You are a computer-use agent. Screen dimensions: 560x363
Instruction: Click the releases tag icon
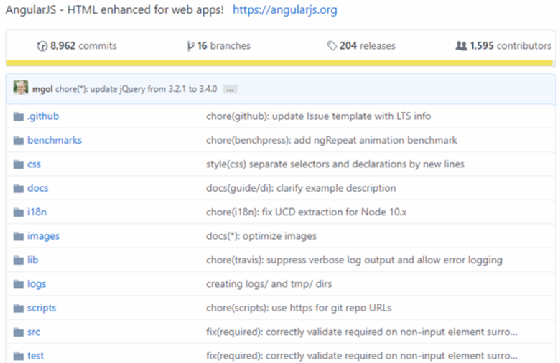click(x=332, y=46)
